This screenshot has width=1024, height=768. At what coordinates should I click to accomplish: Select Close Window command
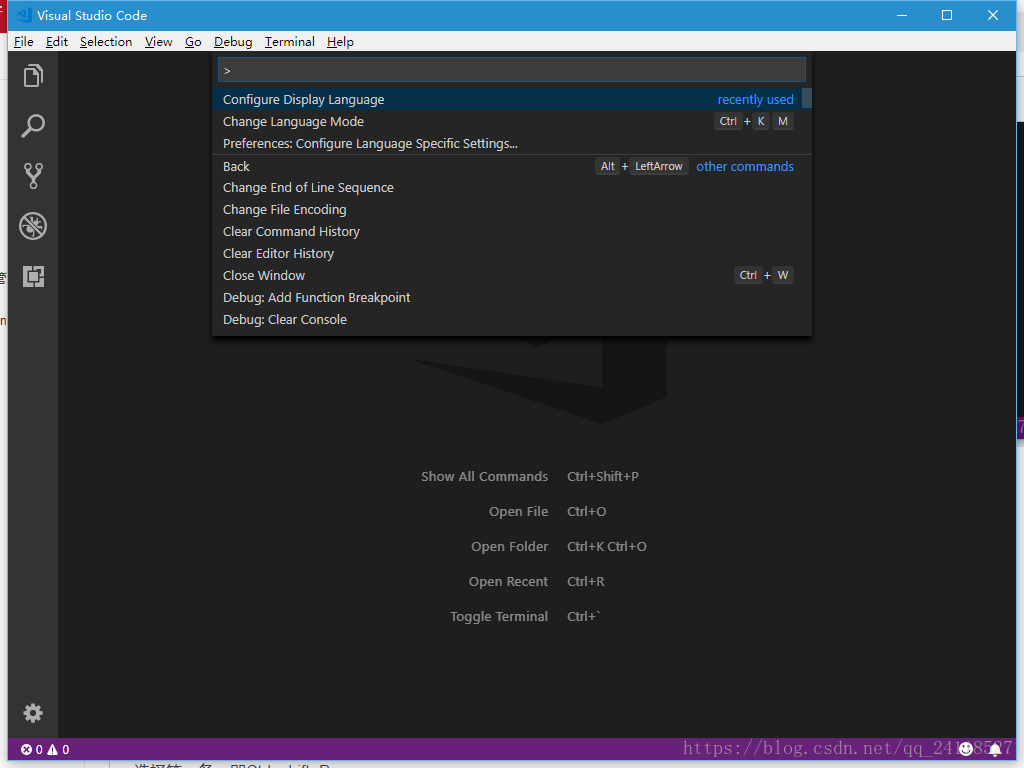click(x=507, y=276)
